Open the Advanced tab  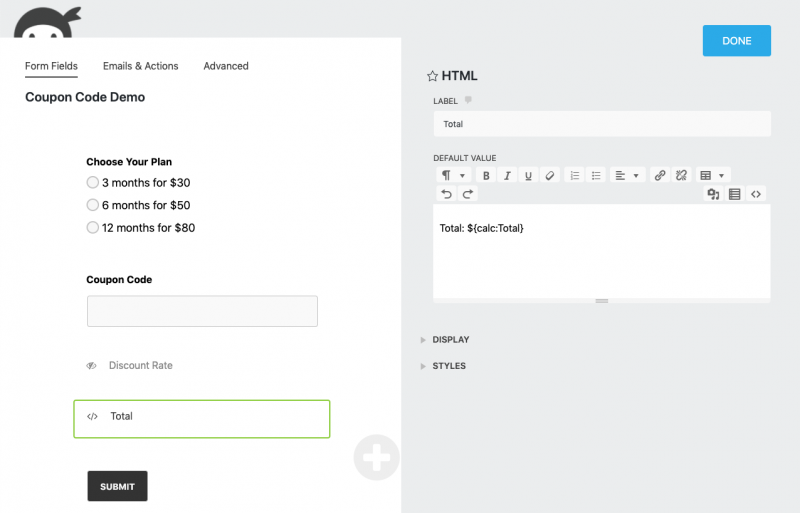pyautogui.click(x=226, y=66)
